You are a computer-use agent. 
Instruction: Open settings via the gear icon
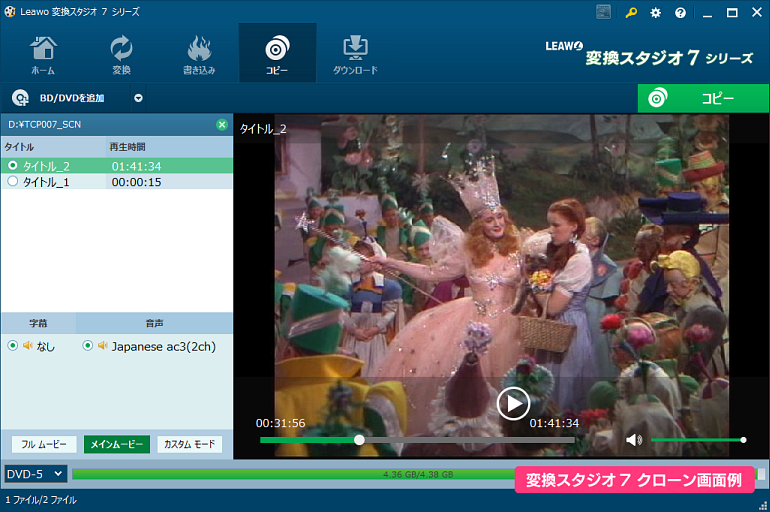pos(656,13)
